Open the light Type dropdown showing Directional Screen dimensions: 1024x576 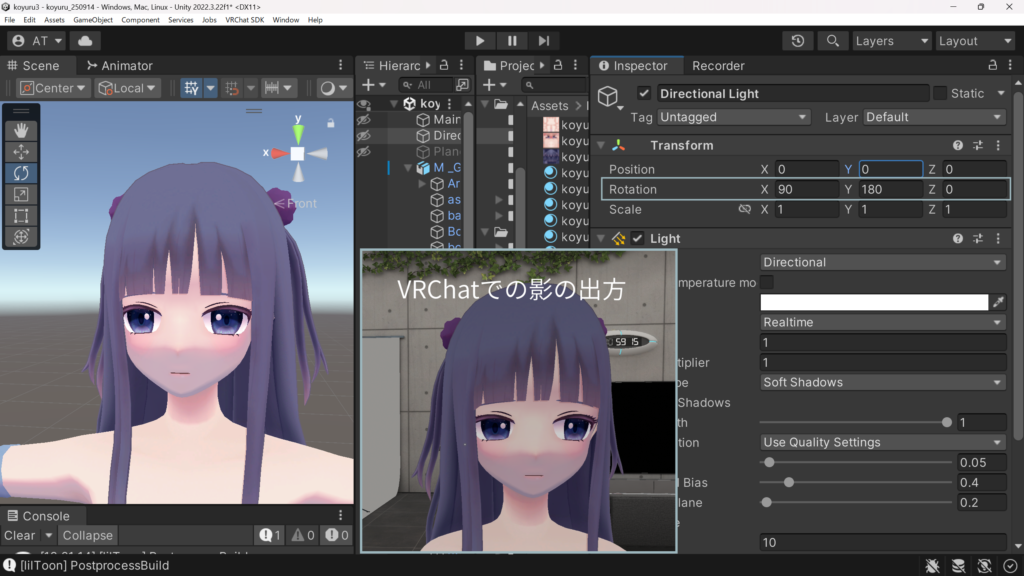pyautogui.click(x=882, y=262)
